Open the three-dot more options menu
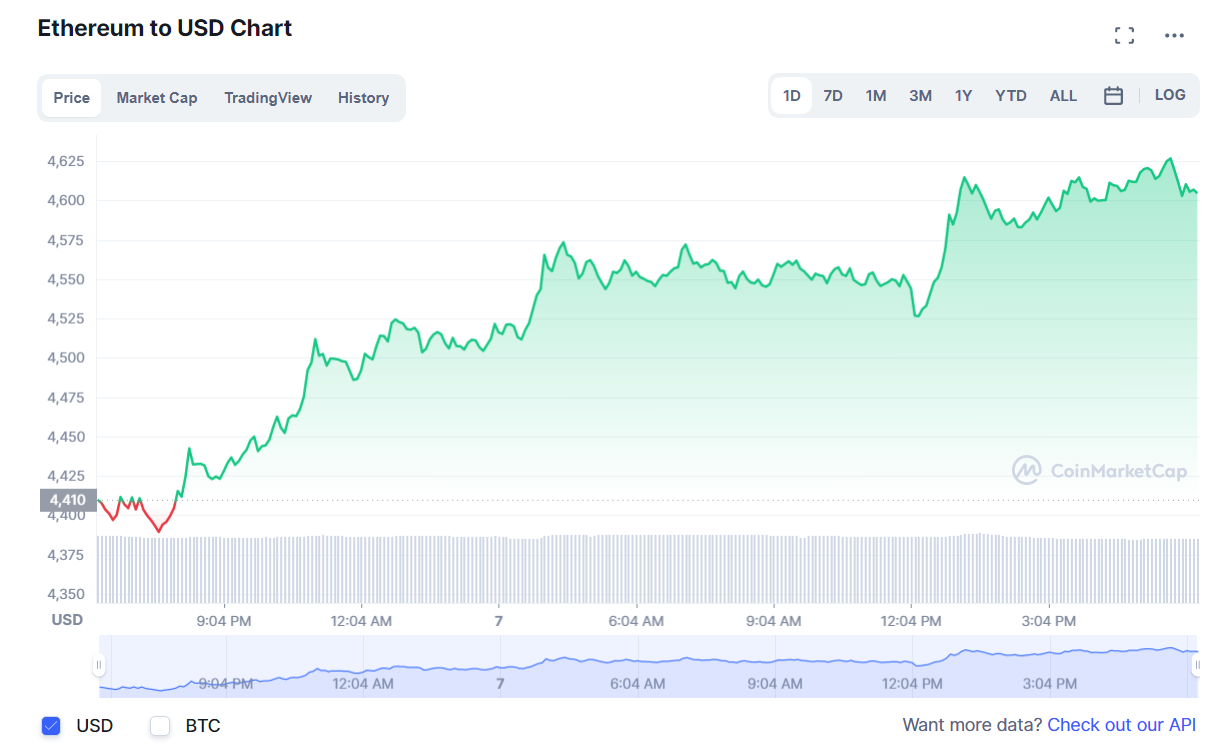The width and height of the screenshot is (1231, 752). pos(1174,36)
